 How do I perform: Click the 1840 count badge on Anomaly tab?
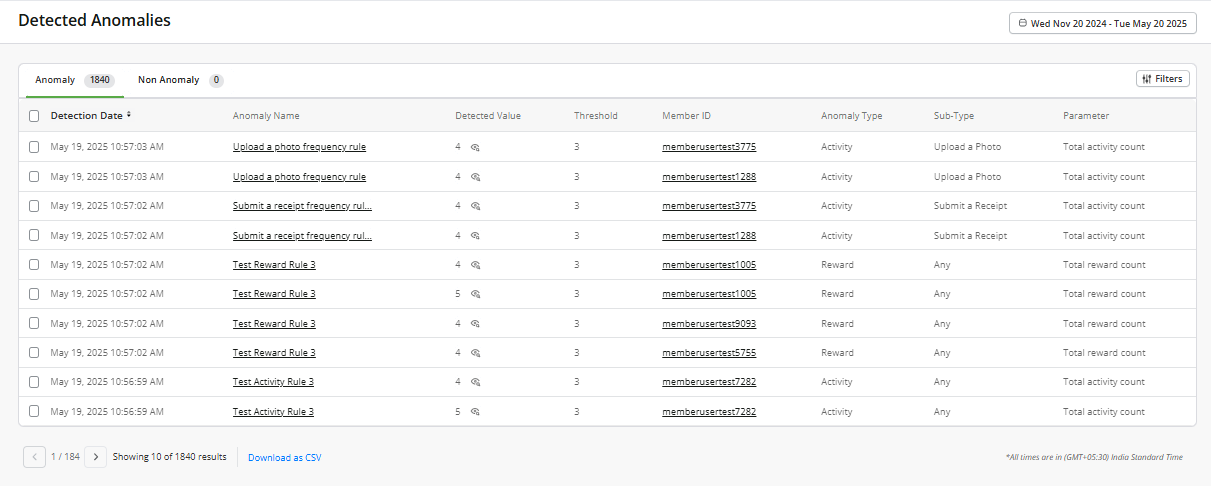(x=99, y=80)
